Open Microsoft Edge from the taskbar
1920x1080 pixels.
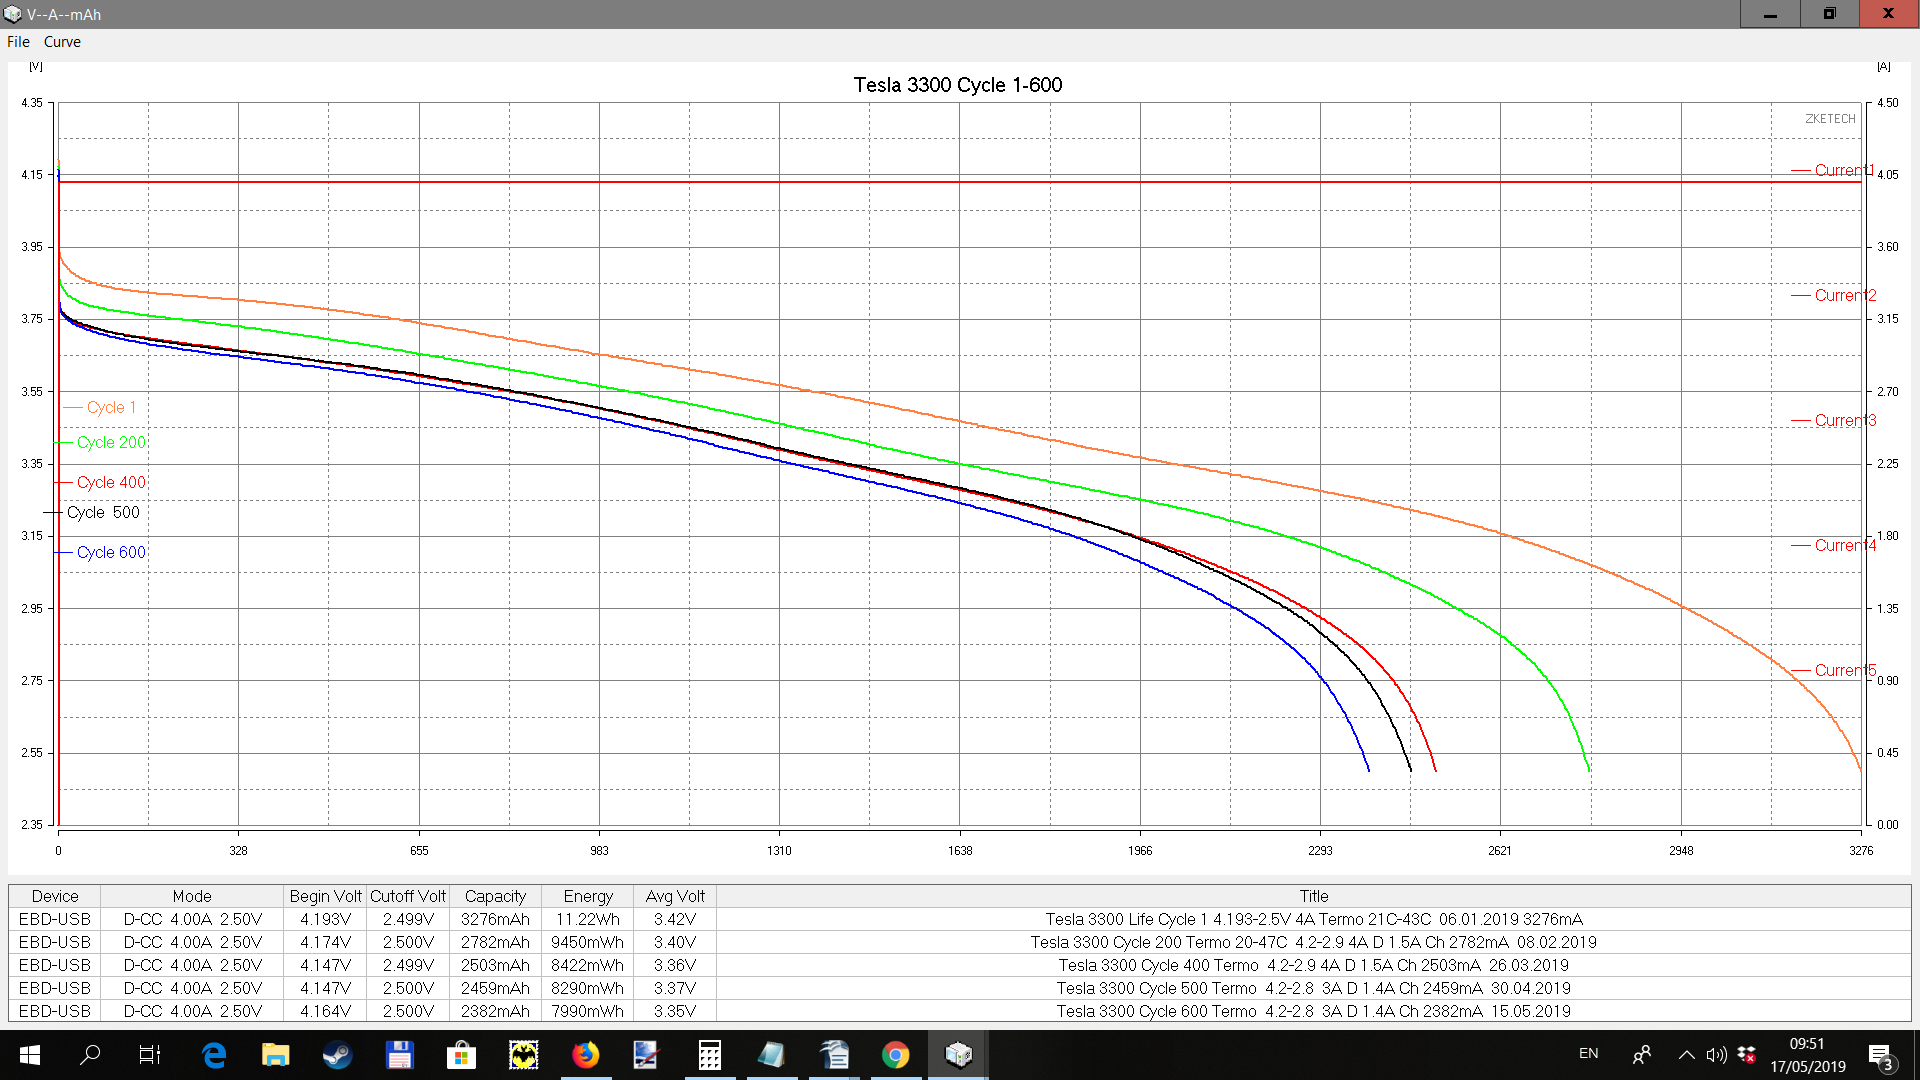(214, 1054)
